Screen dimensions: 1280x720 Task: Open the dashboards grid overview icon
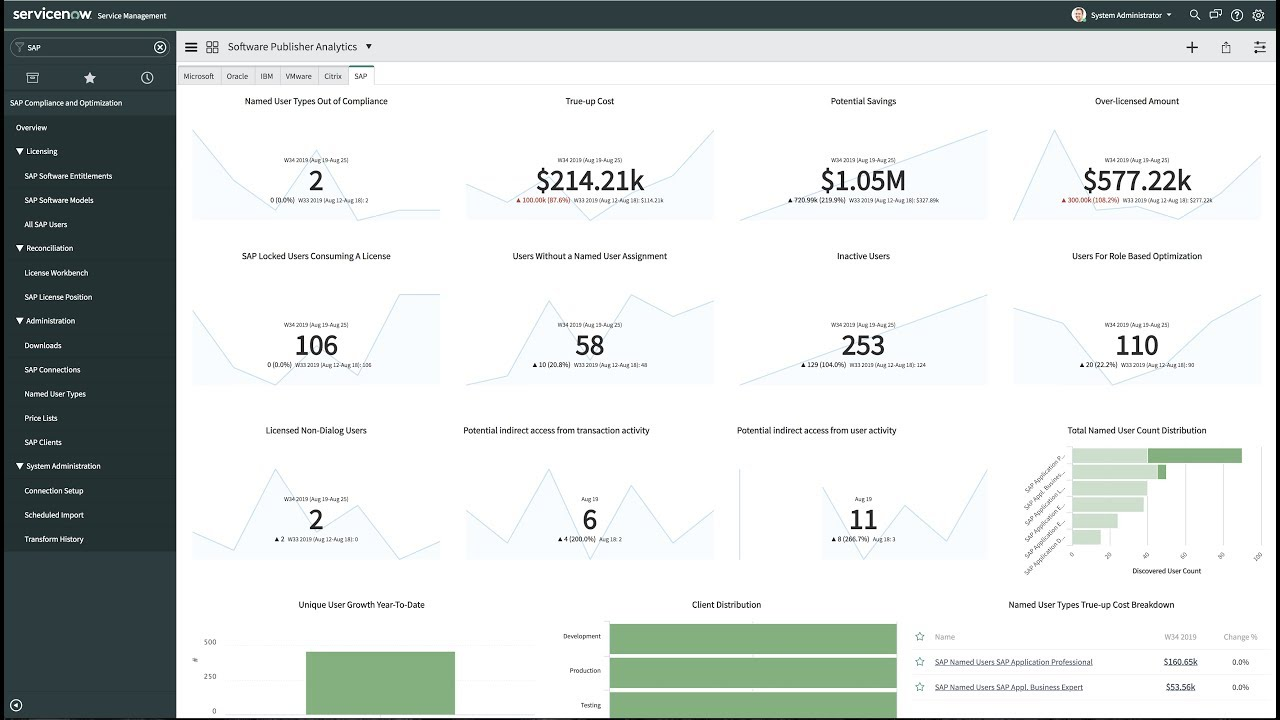pyautogui.click(x=212, y=47)
